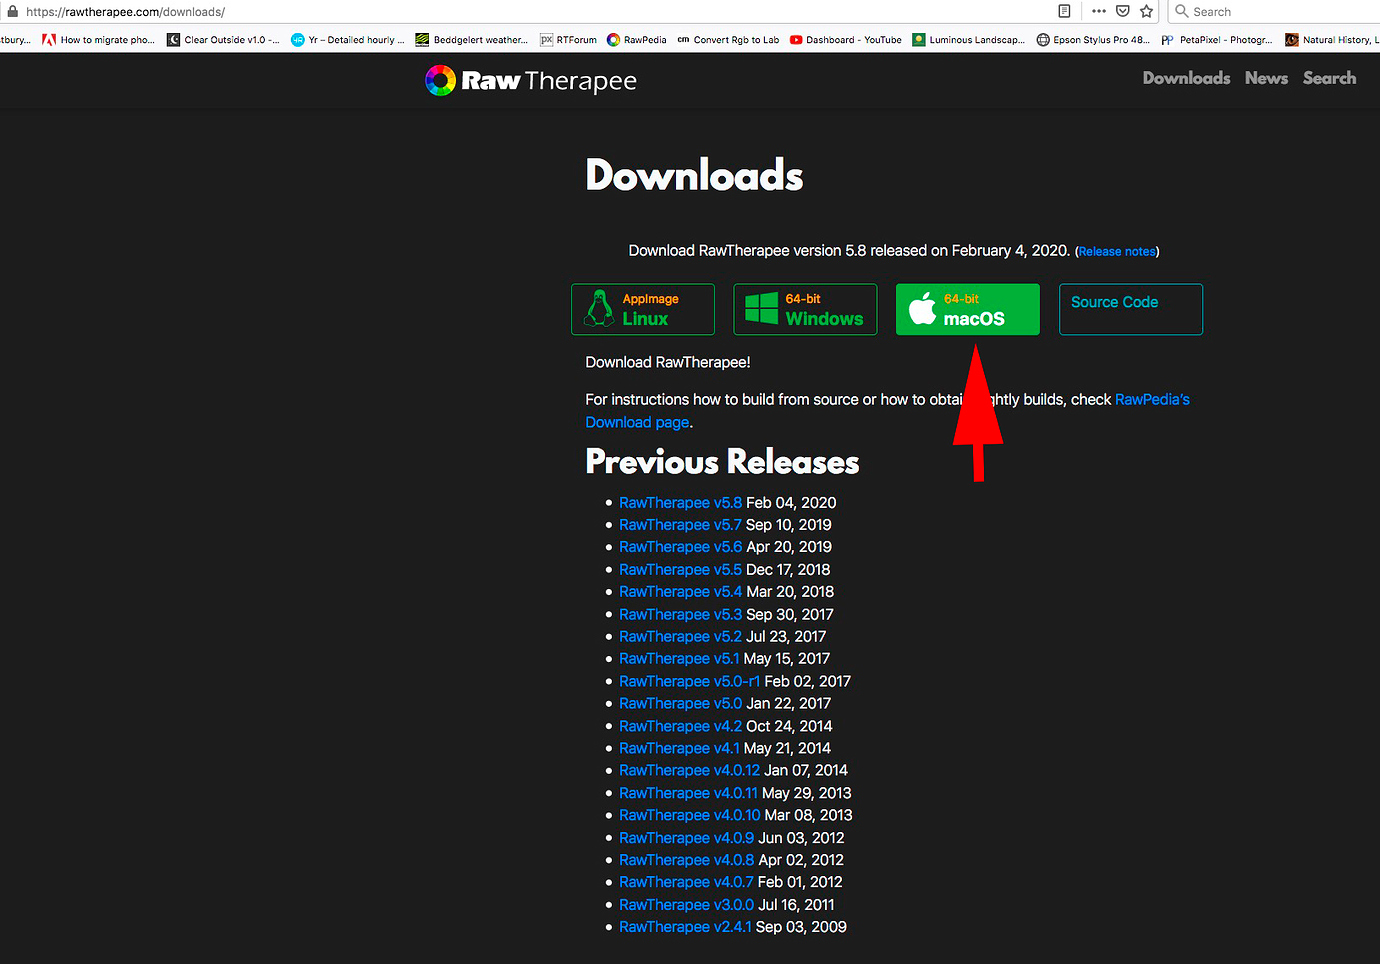The image size is (1380, 964).
Task: Open RawTherapee v5.7 release link
Action: 680,525
